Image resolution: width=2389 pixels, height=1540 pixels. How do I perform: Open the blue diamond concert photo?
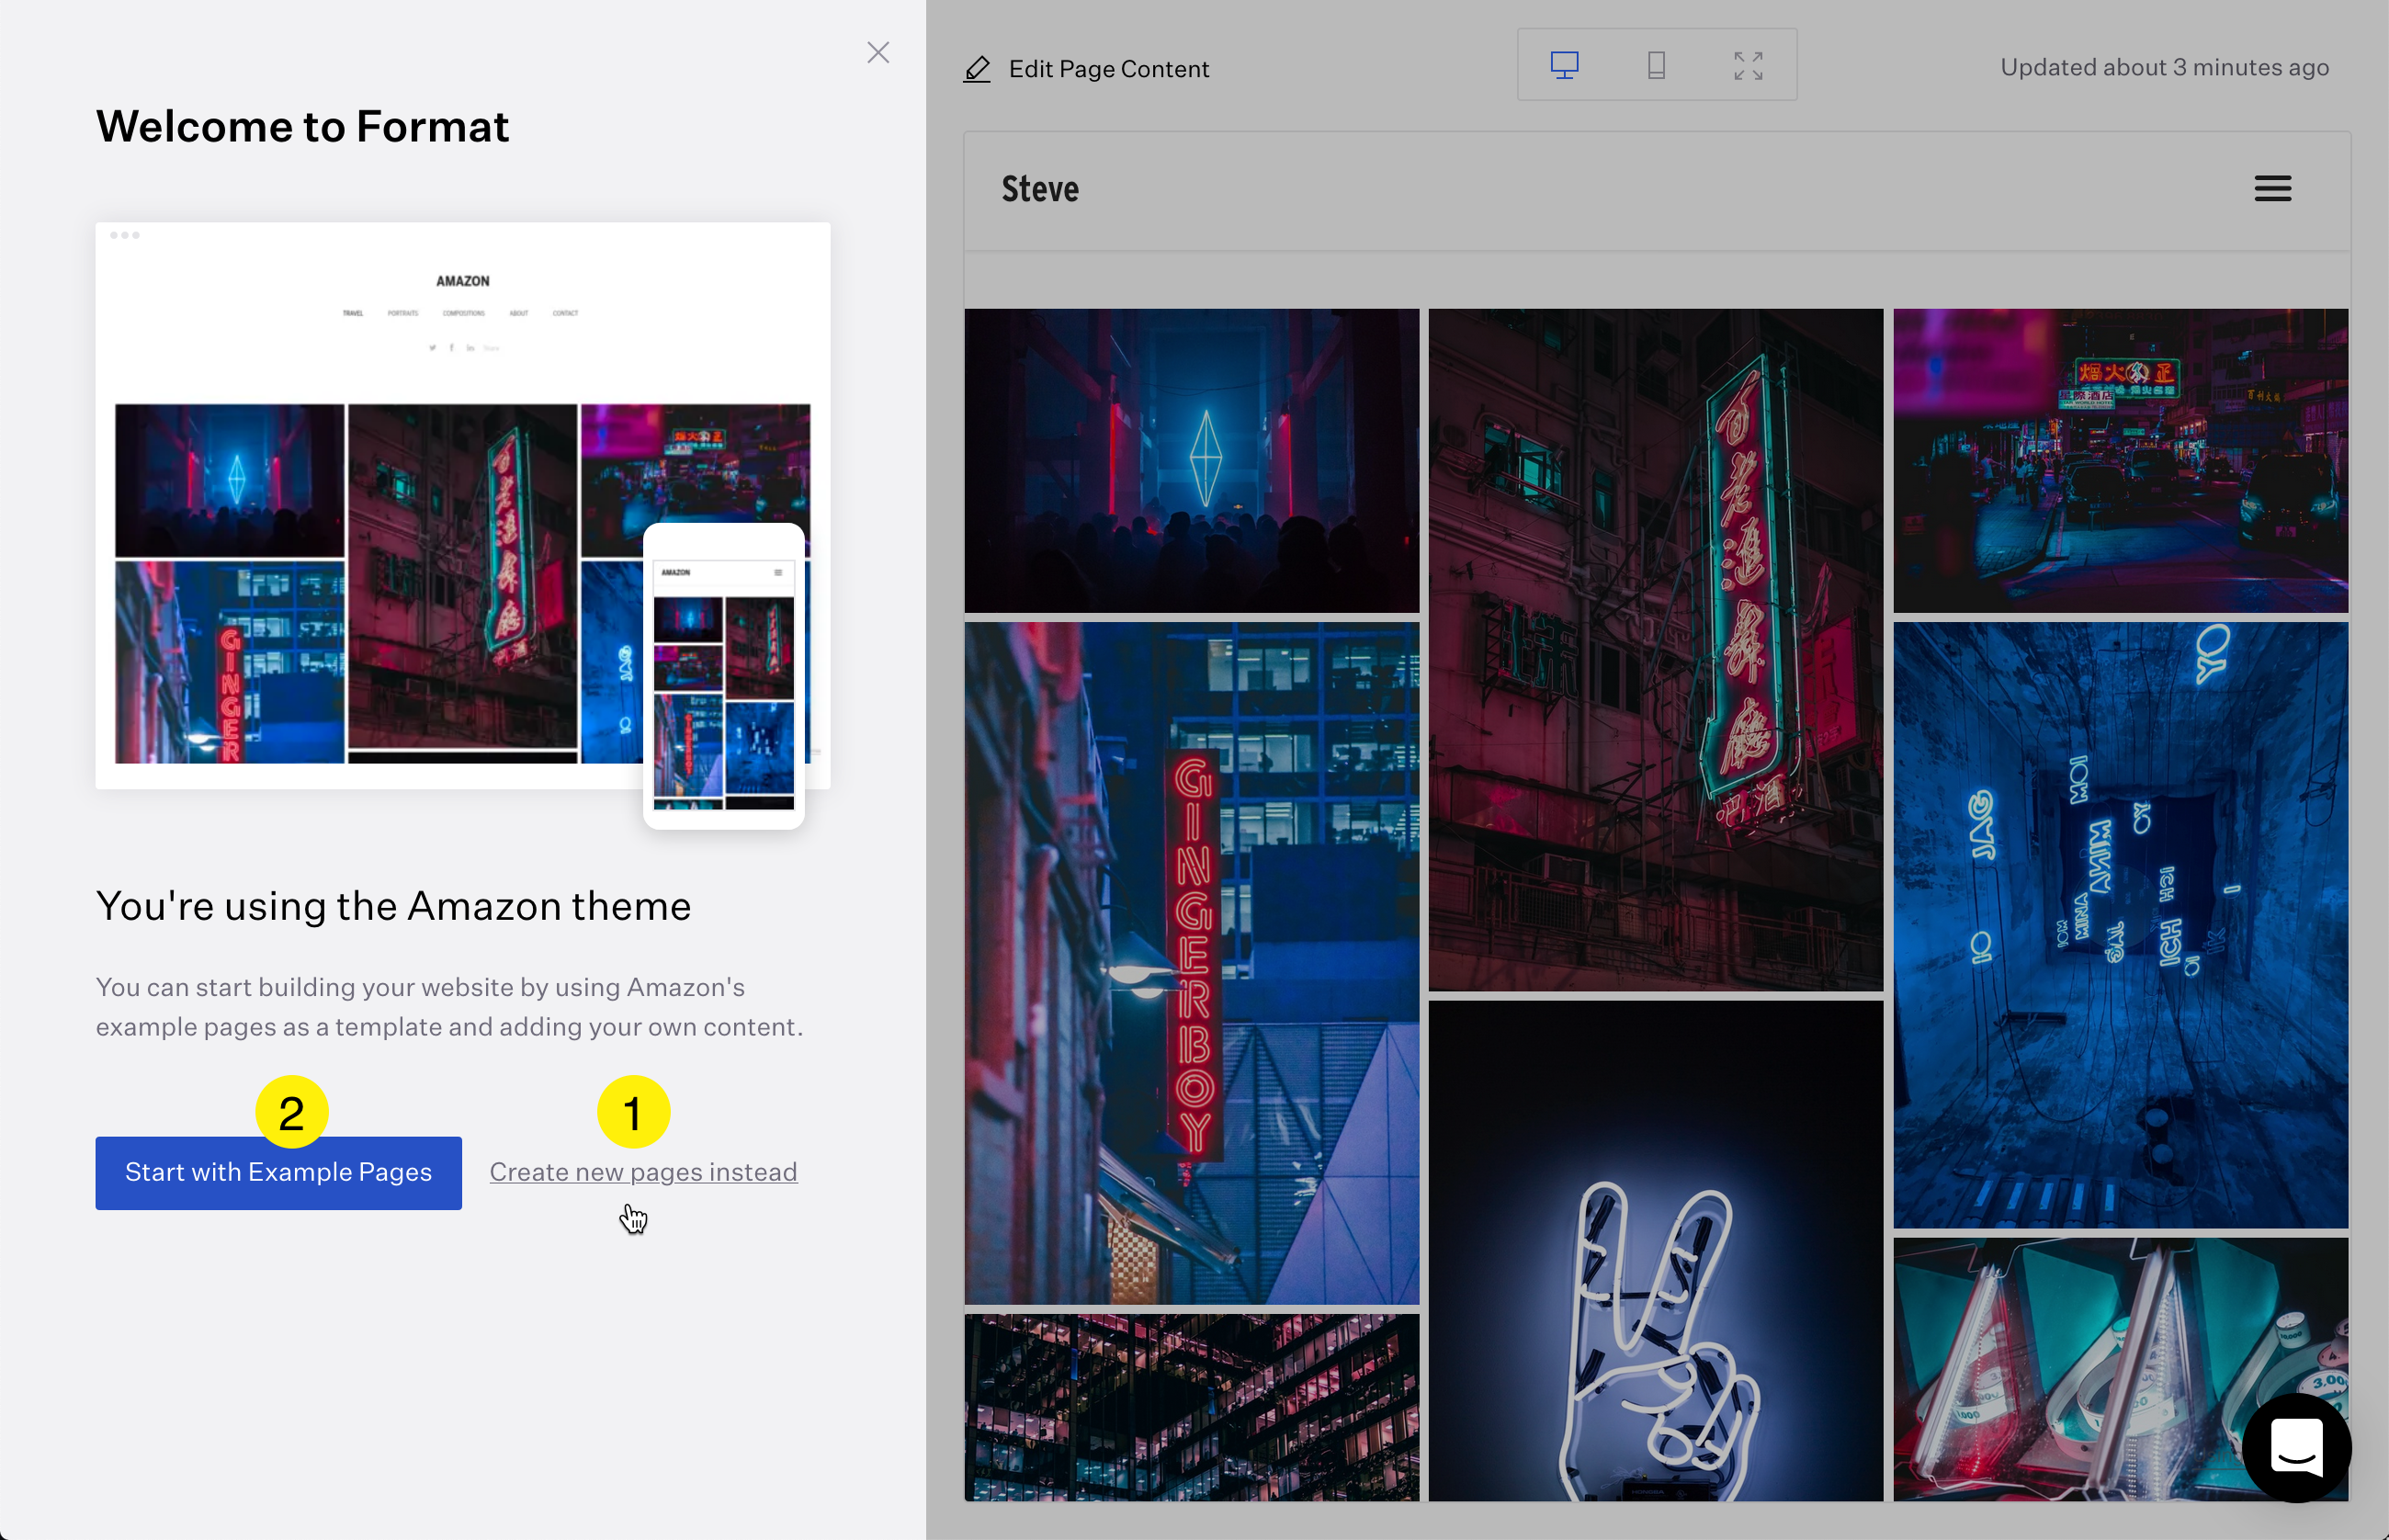click(x=1191, y=460)
